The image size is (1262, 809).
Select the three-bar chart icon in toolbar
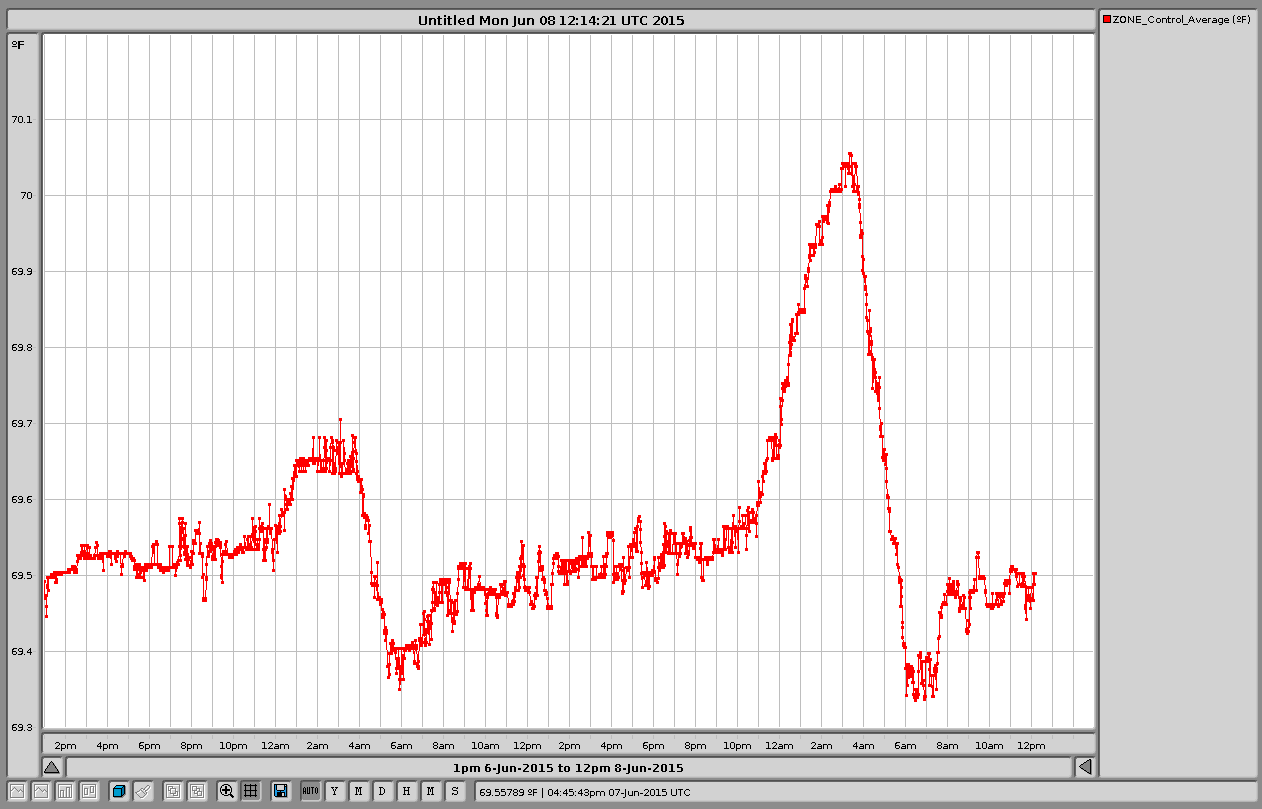pos(65,791)
